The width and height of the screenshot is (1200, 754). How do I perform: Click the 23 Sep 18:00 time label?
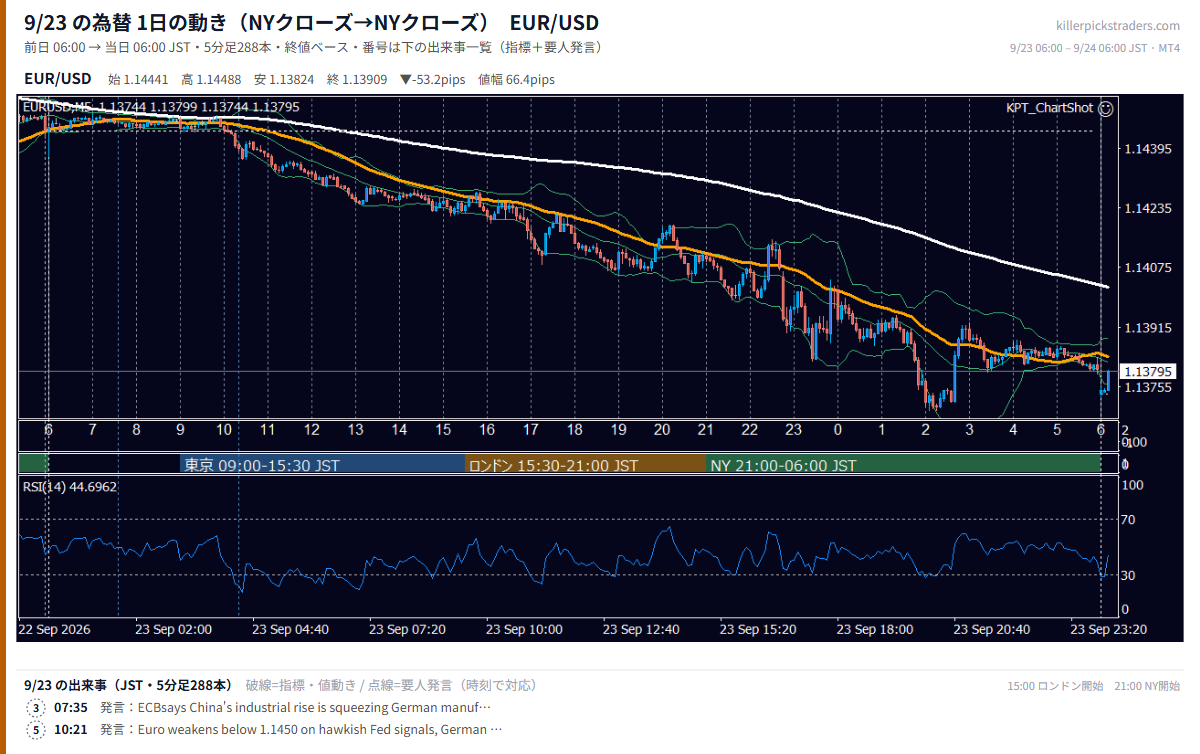(x=876, y=629)
